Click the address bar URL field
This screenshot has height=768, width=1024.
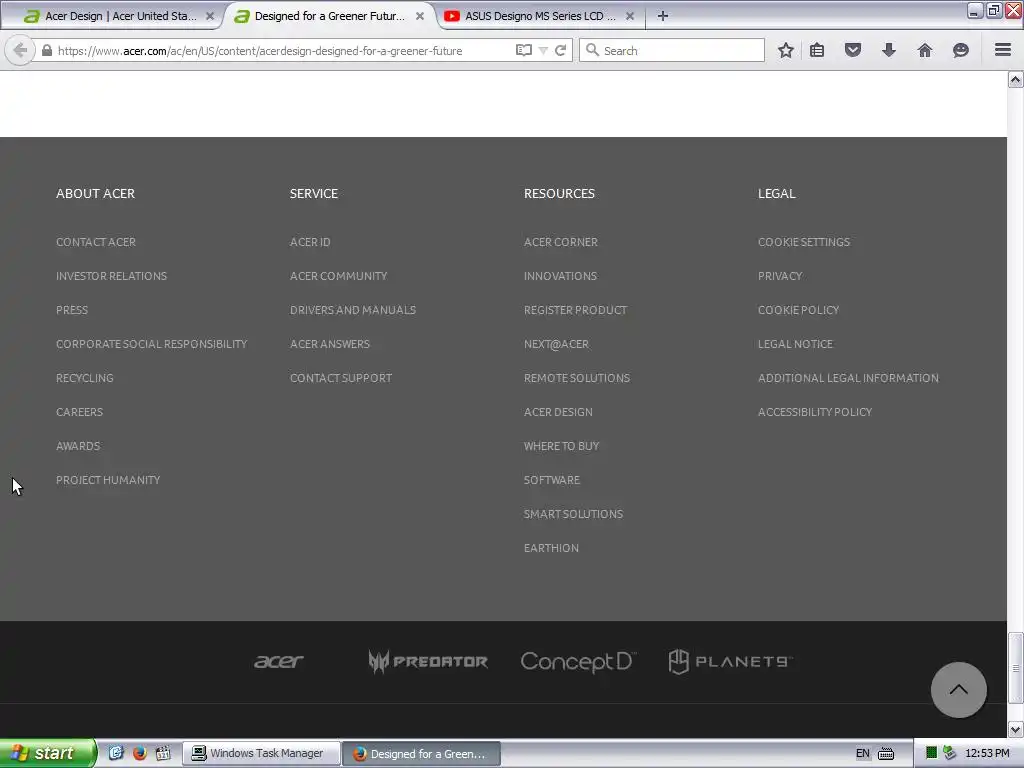tap(281, 50)
